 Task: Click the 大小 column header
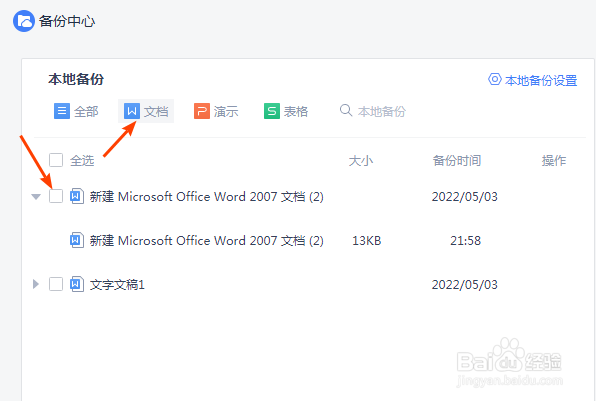click(361, 160)
